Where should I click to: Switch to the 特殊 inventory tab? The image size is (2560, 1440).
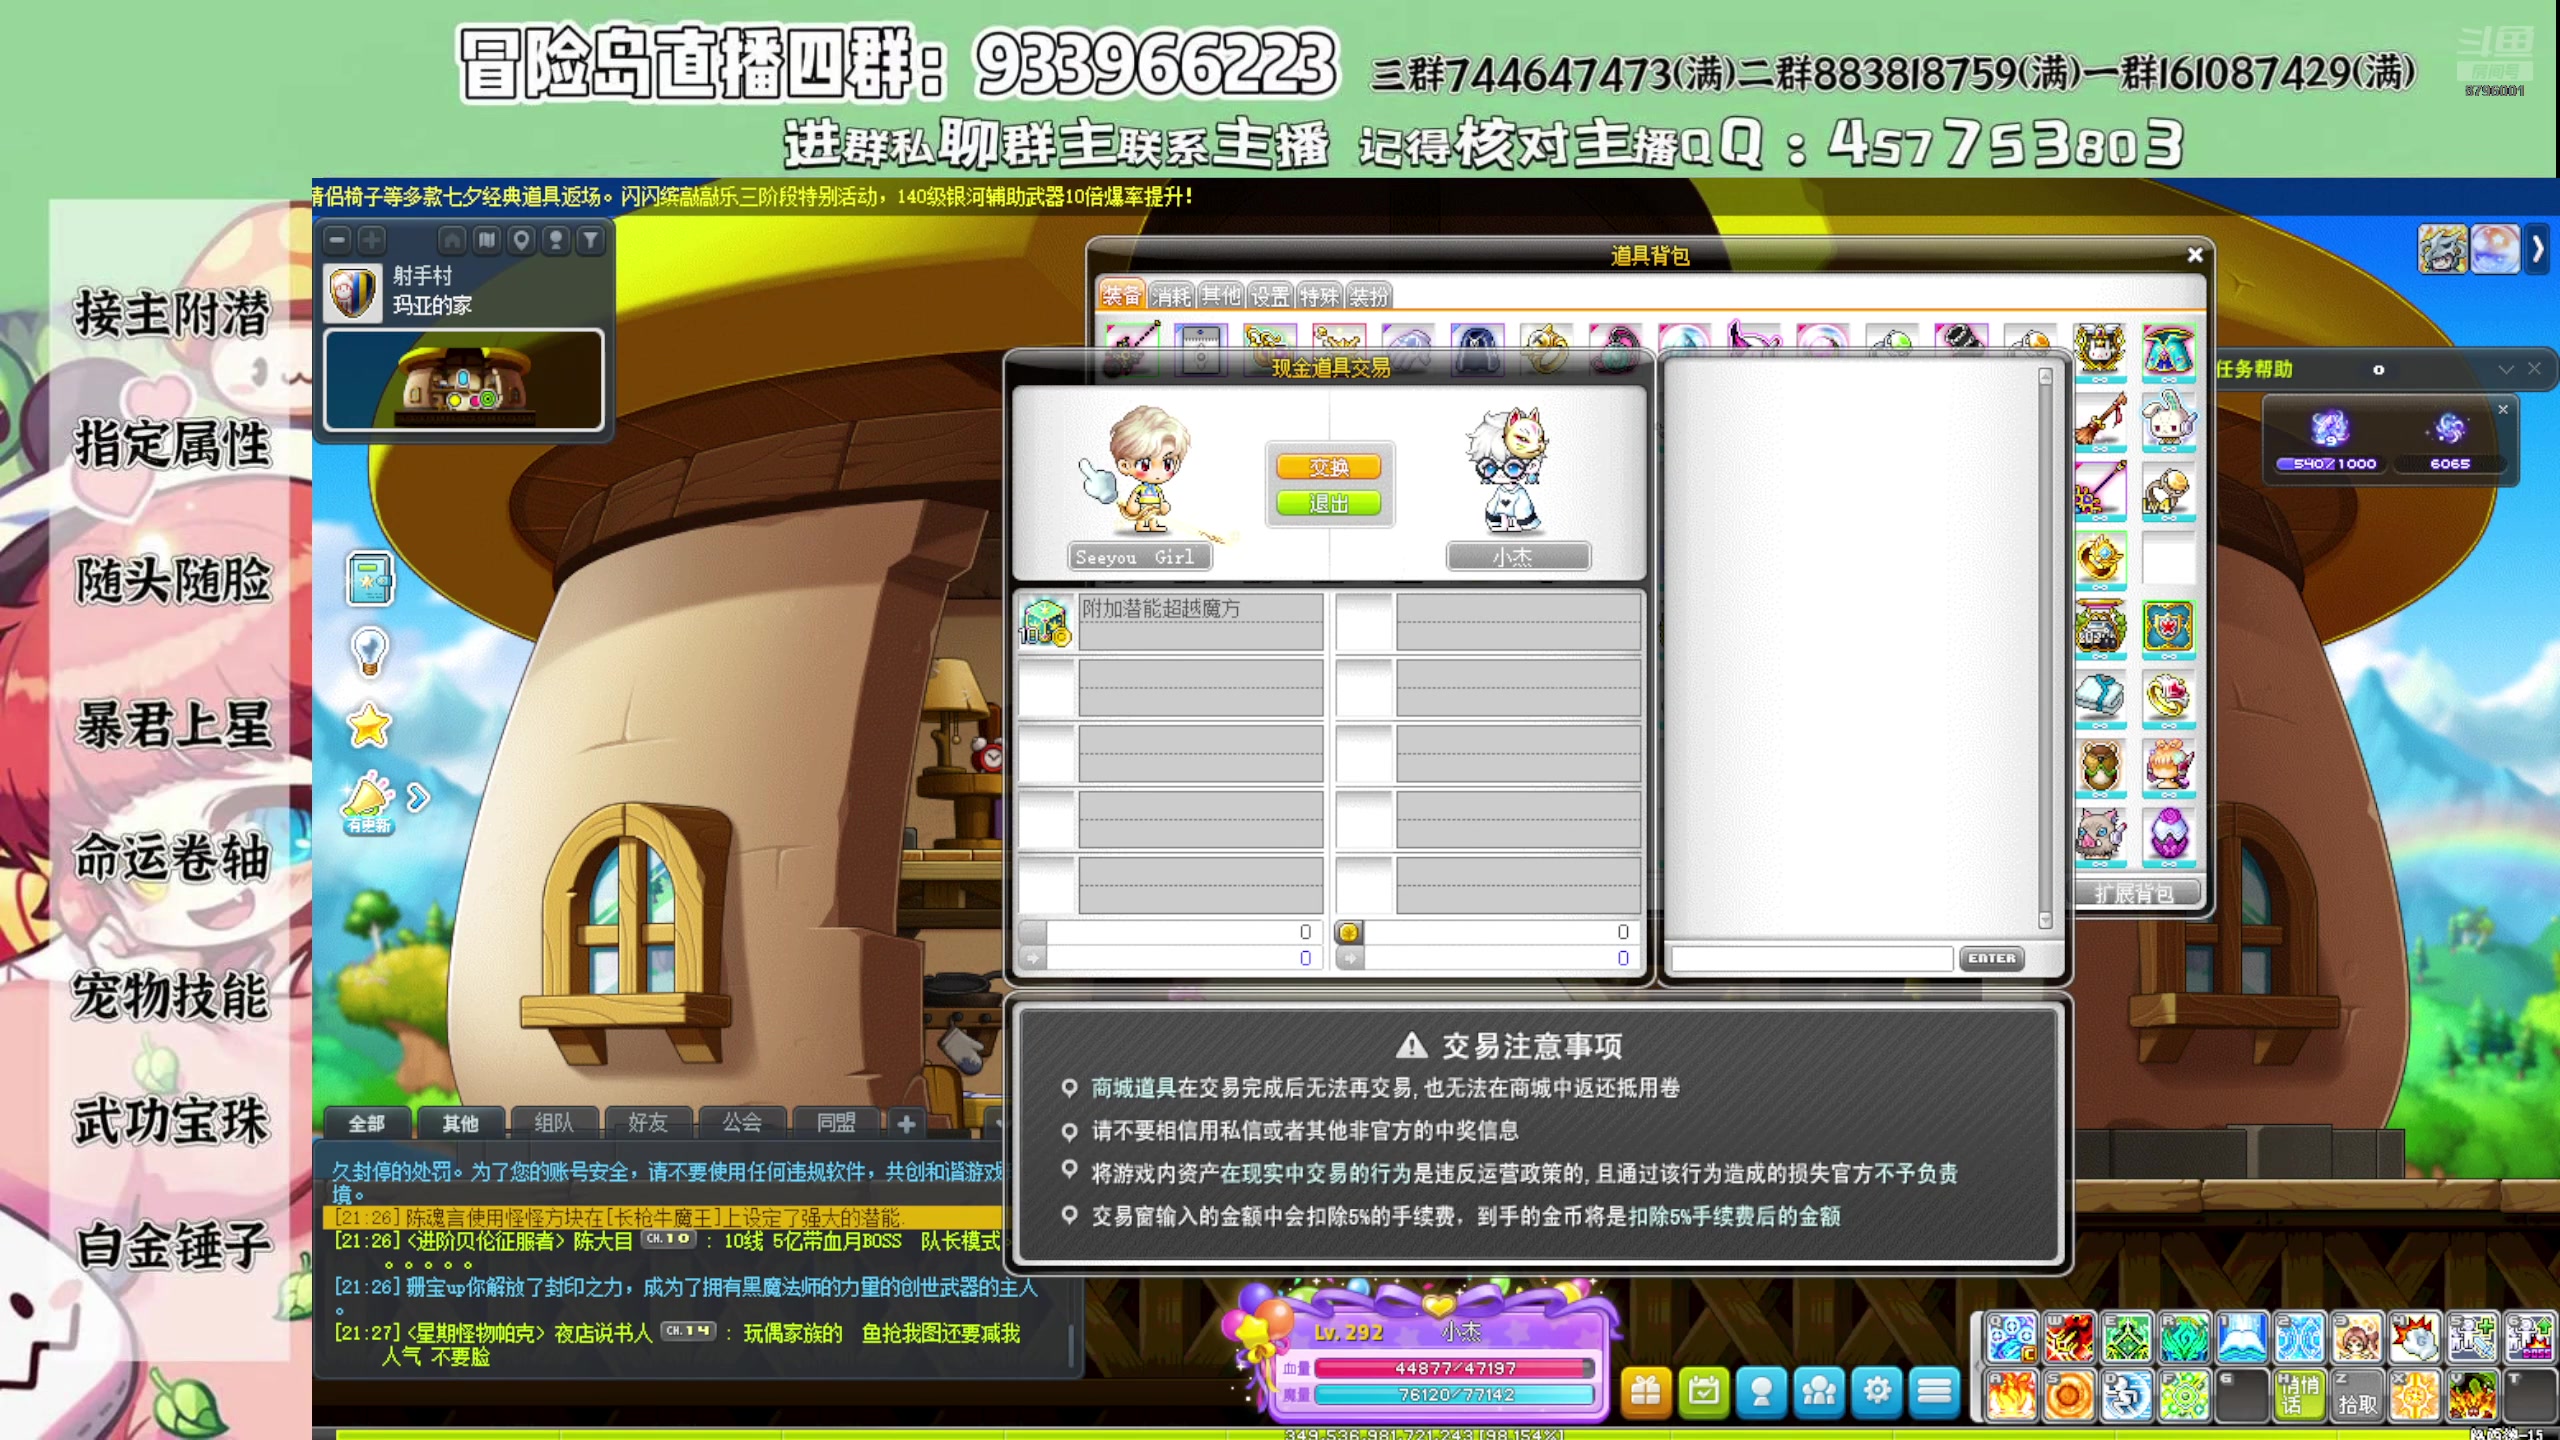coord(1319,296)
